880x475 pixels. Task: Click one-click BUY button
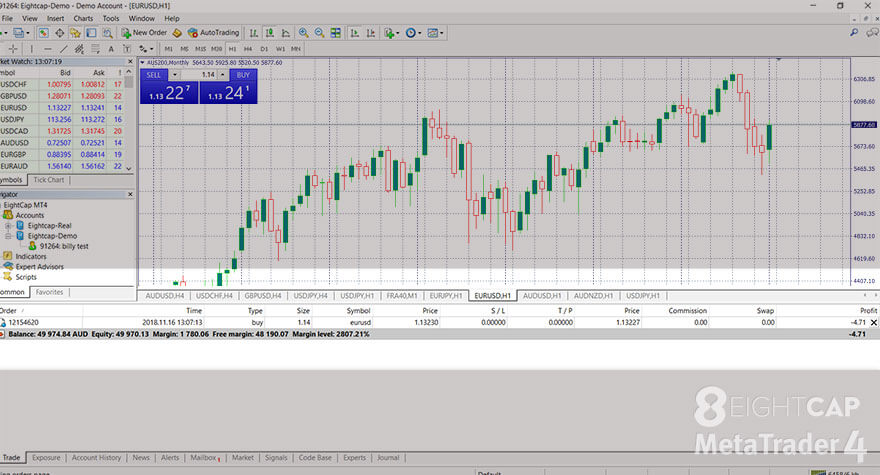point(243,75)
